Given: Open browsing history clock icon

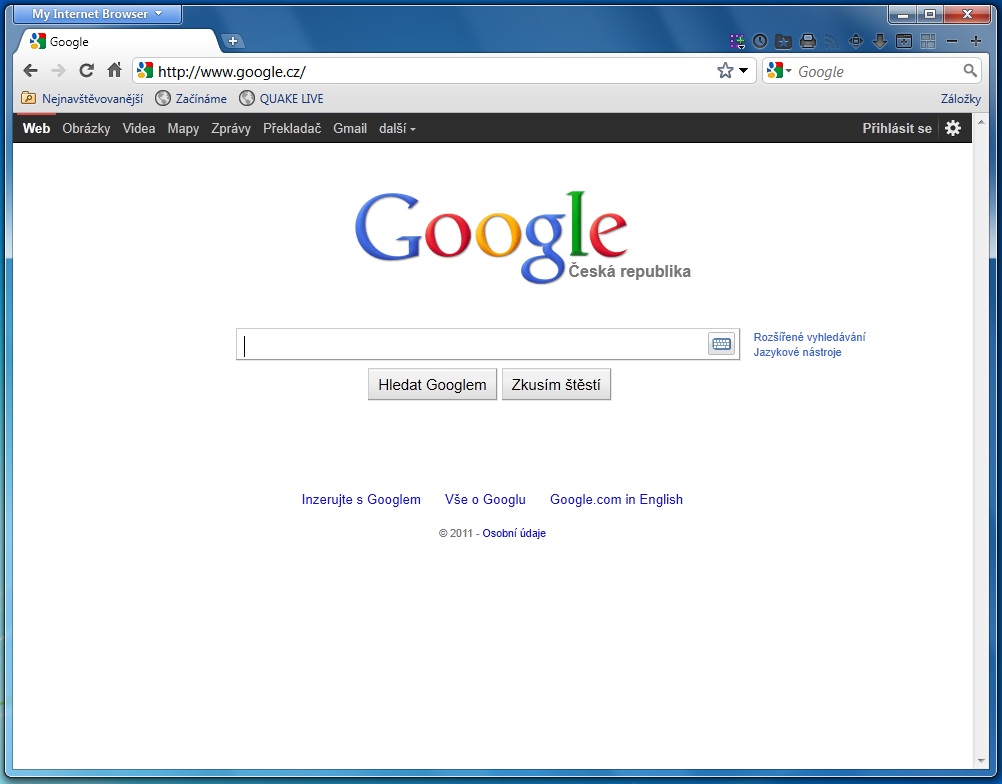Looking at the screenshot, I should click(x=760, y=42).
